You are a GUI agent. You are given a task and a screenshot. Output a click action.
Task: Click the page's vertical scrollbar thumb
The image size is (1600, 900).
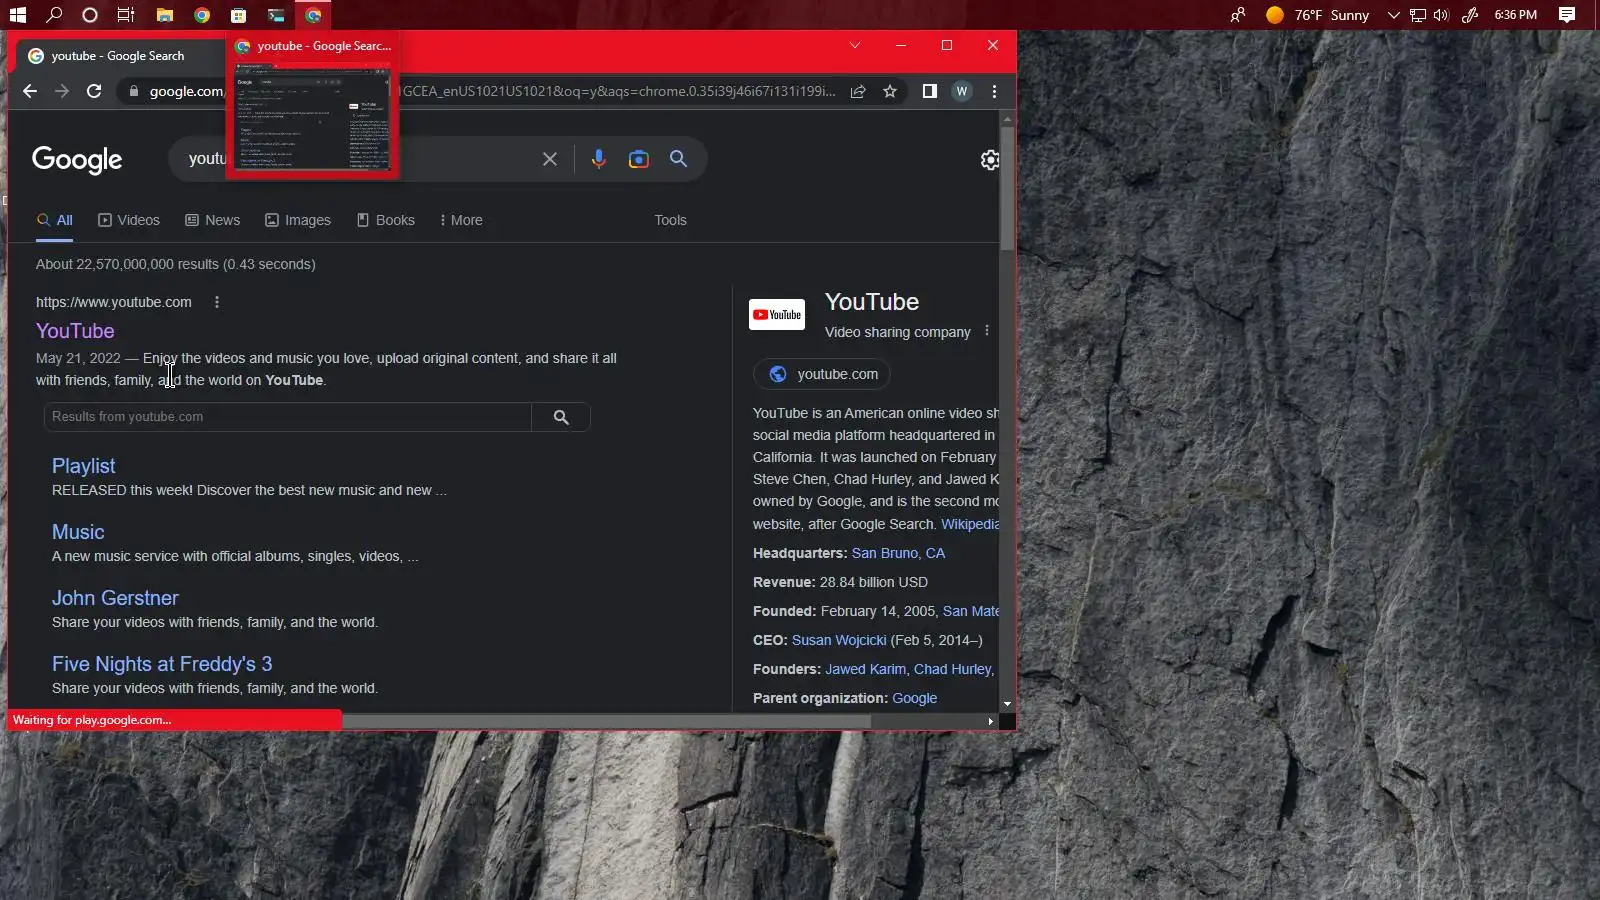(x=1007, y=188)
